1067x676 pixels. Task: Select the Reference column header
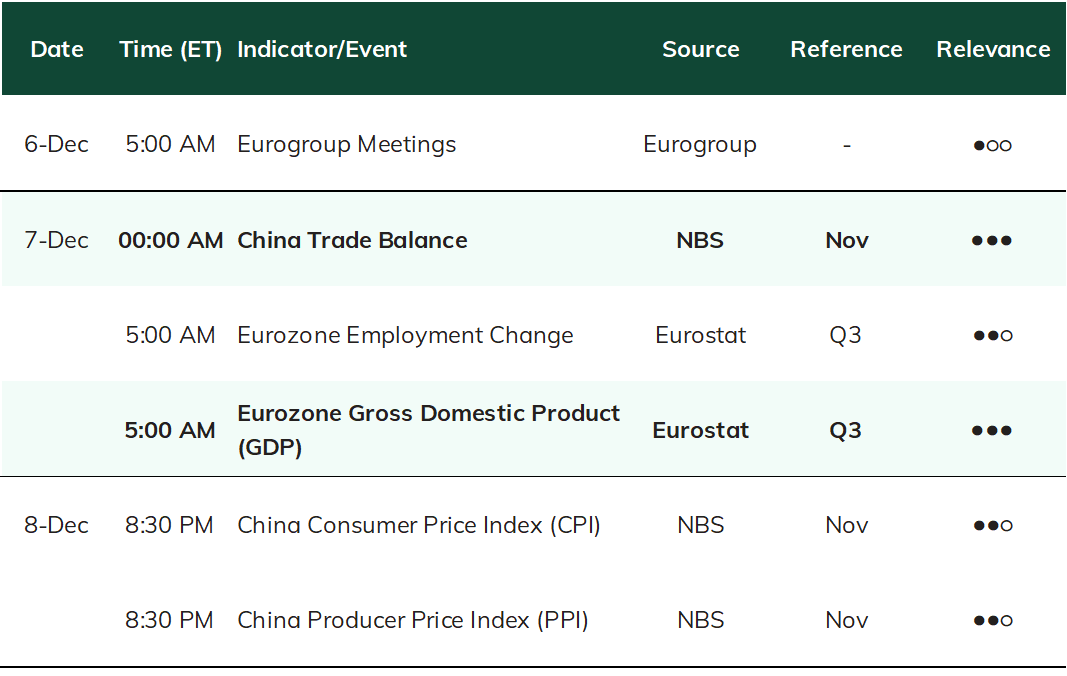click(x=847, y=49)
